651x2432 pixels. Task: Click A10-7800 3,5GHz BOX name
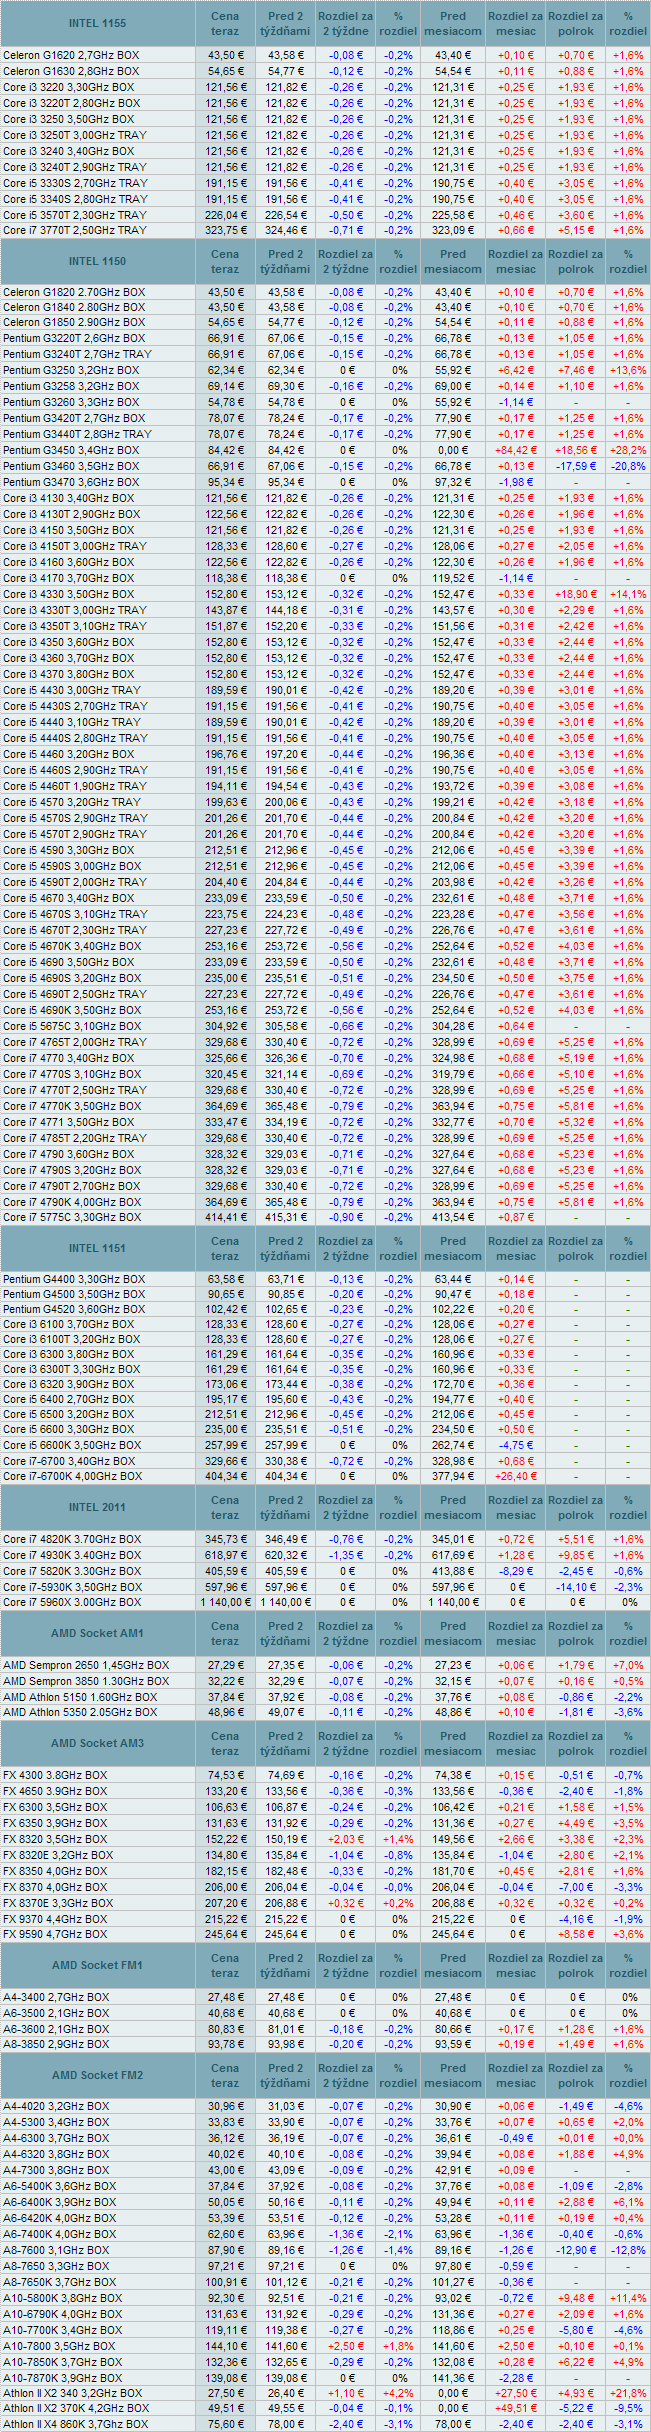click(59, 2346)
